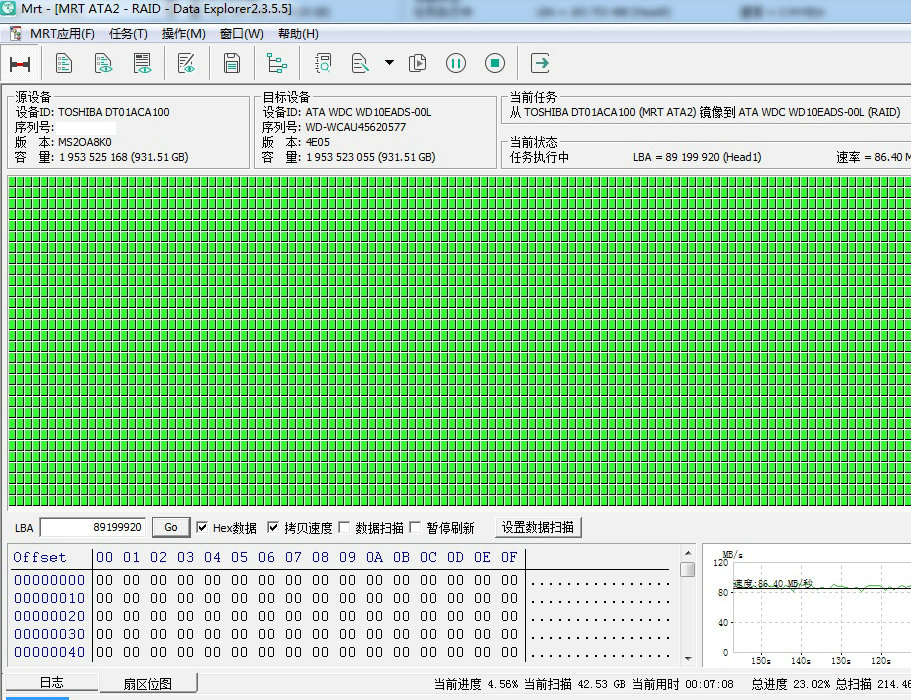Click offset row 00000010 in hex view
This screenshot has height=700, width=911.
(49, 598)
